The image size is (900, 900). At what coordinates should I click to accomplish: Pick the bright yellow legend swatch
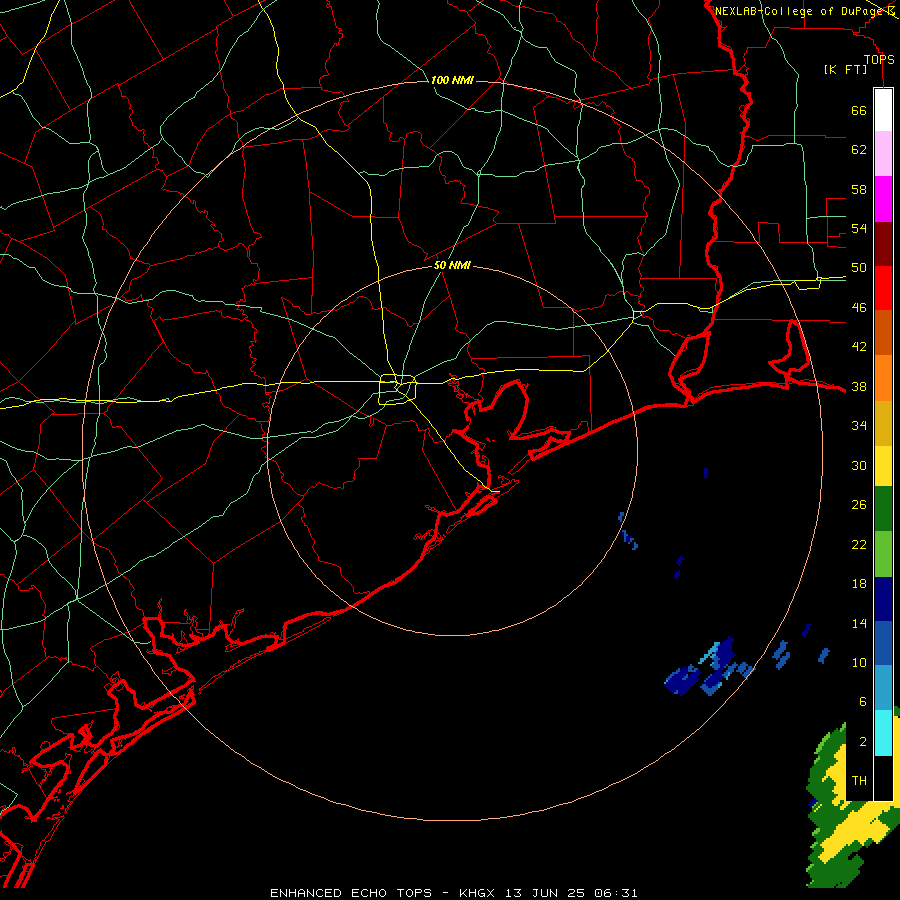(x=883, y=465)
